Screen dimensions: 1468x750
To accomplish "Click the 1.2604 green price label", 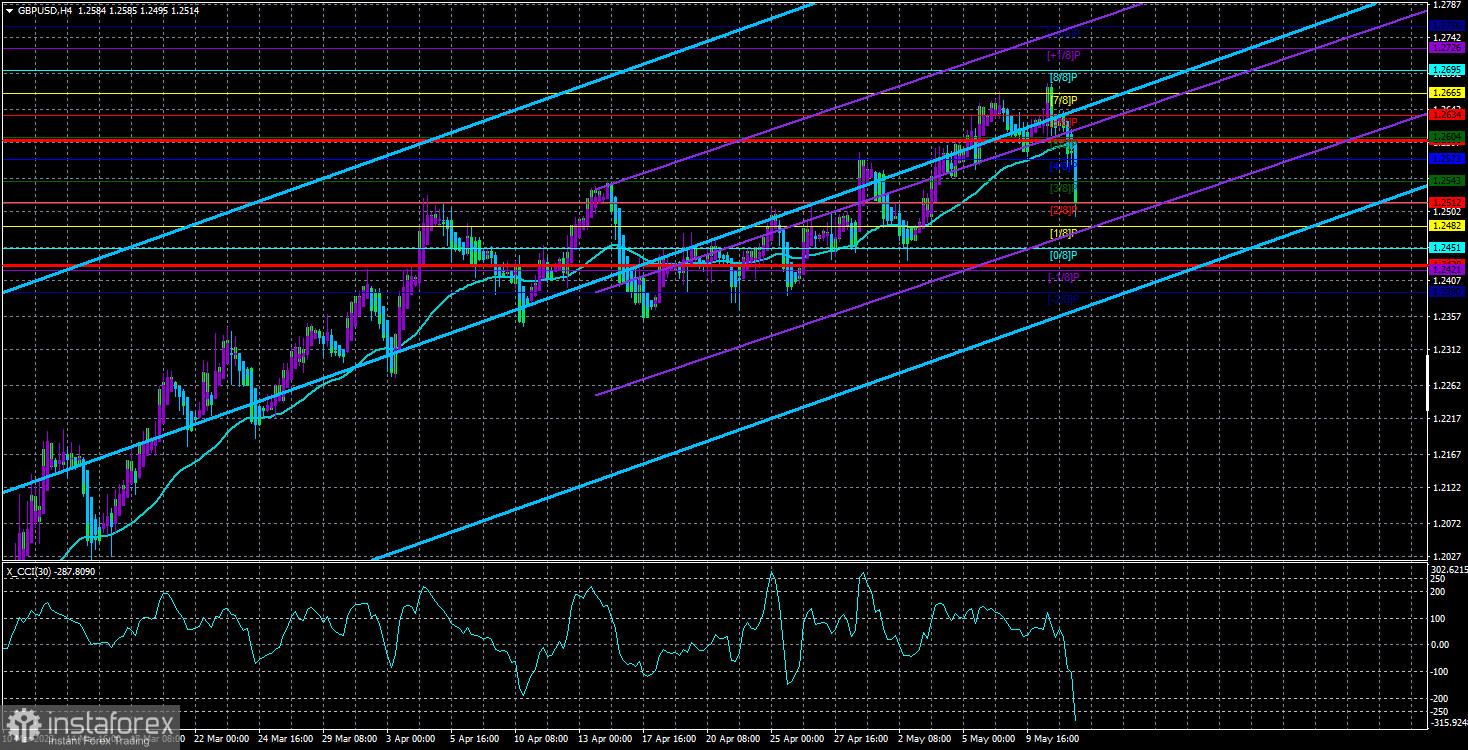I will [x=1448, y=136].
